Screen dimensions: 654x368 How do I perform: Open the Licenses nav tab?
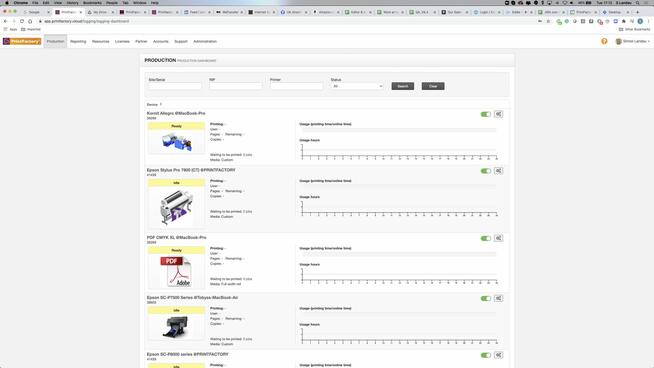click(122, 41)
